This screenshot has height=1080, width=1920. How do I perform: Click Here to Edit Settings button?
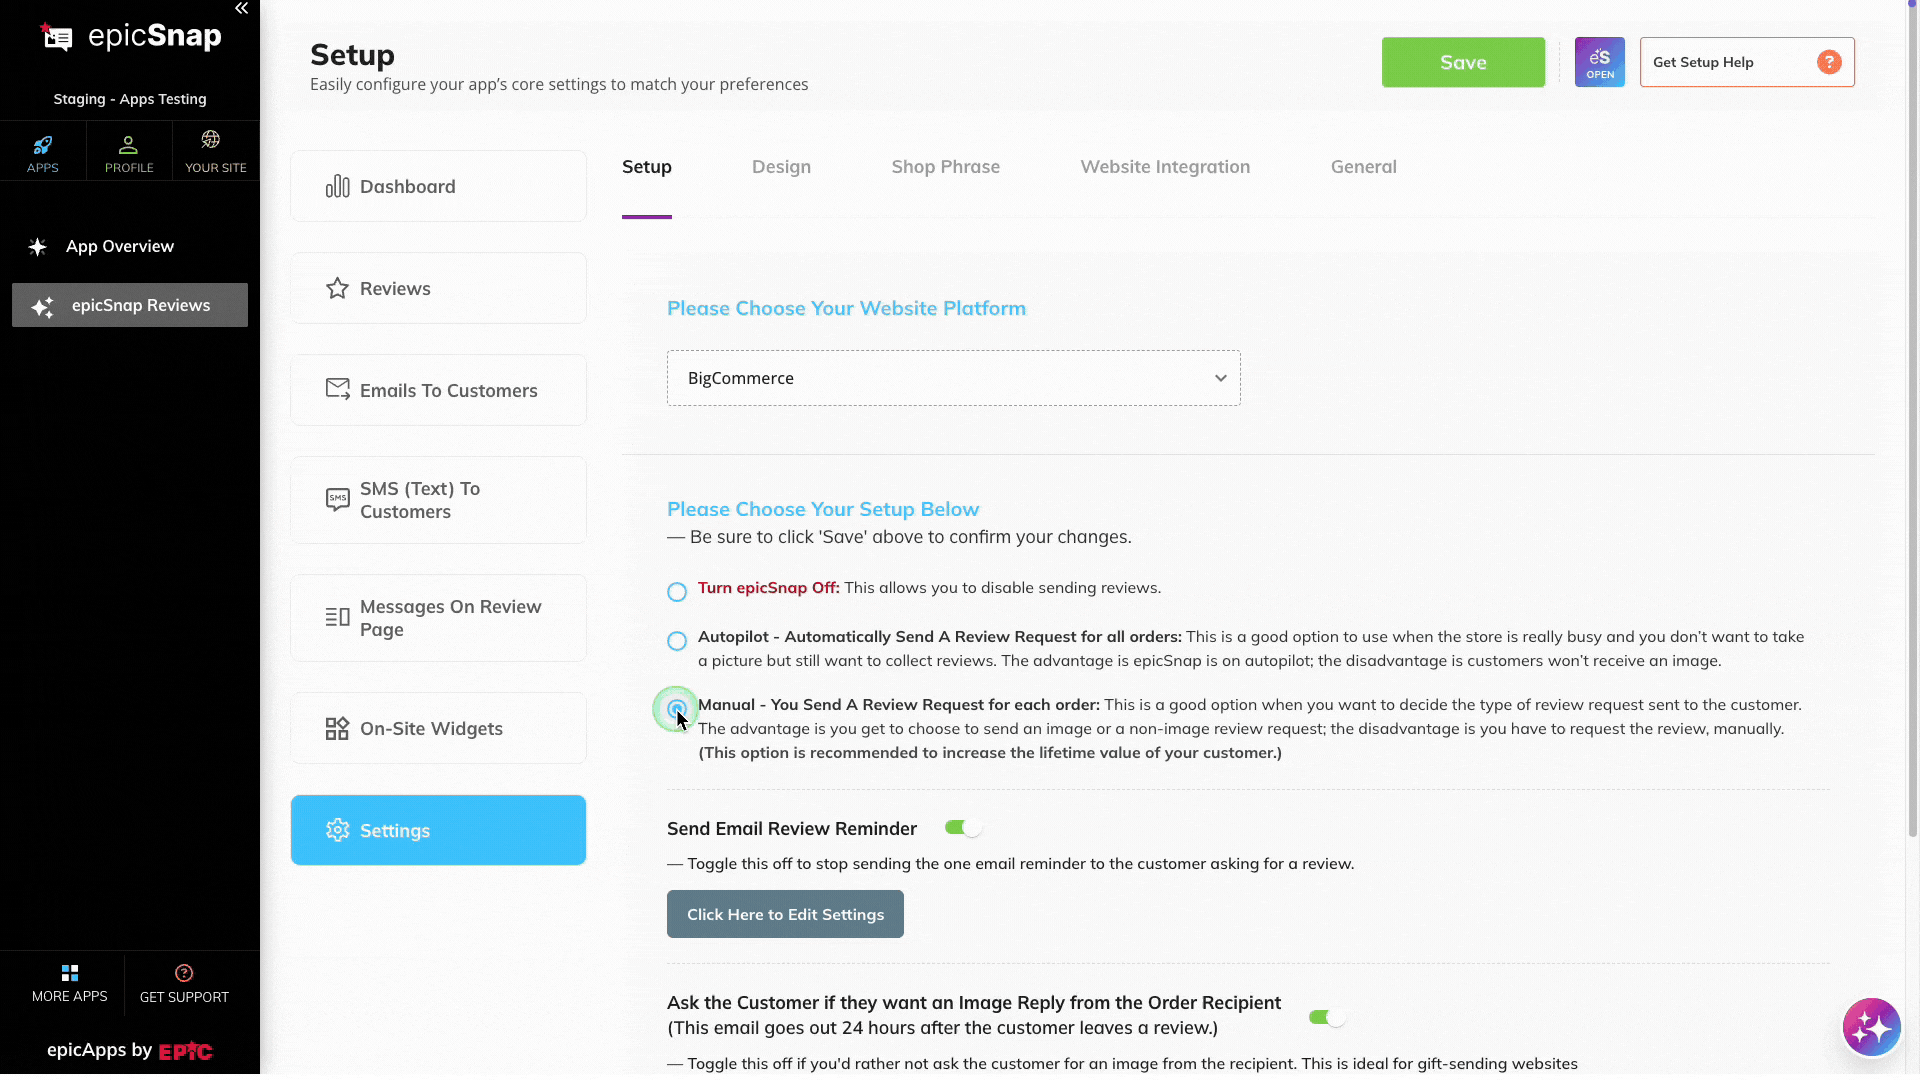[785, 914]
